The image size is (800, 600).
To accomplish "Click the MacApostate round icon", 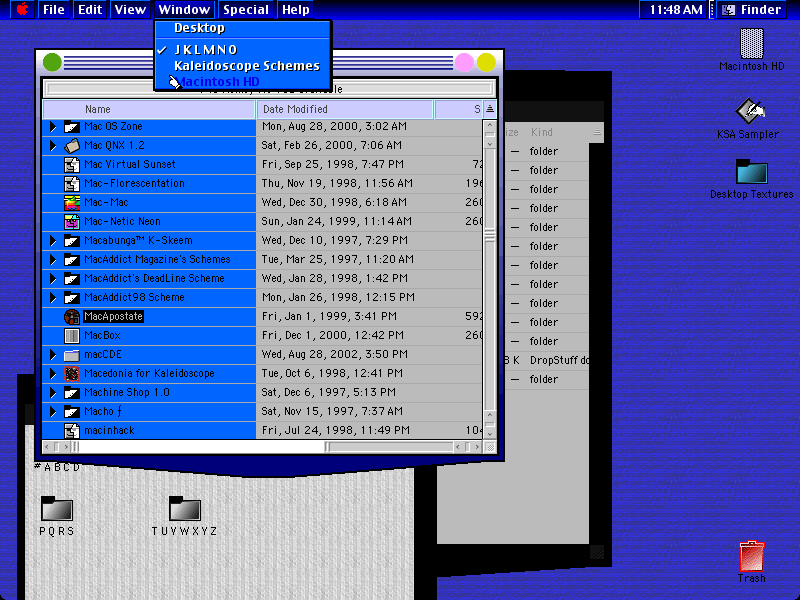I will [72, 316].
